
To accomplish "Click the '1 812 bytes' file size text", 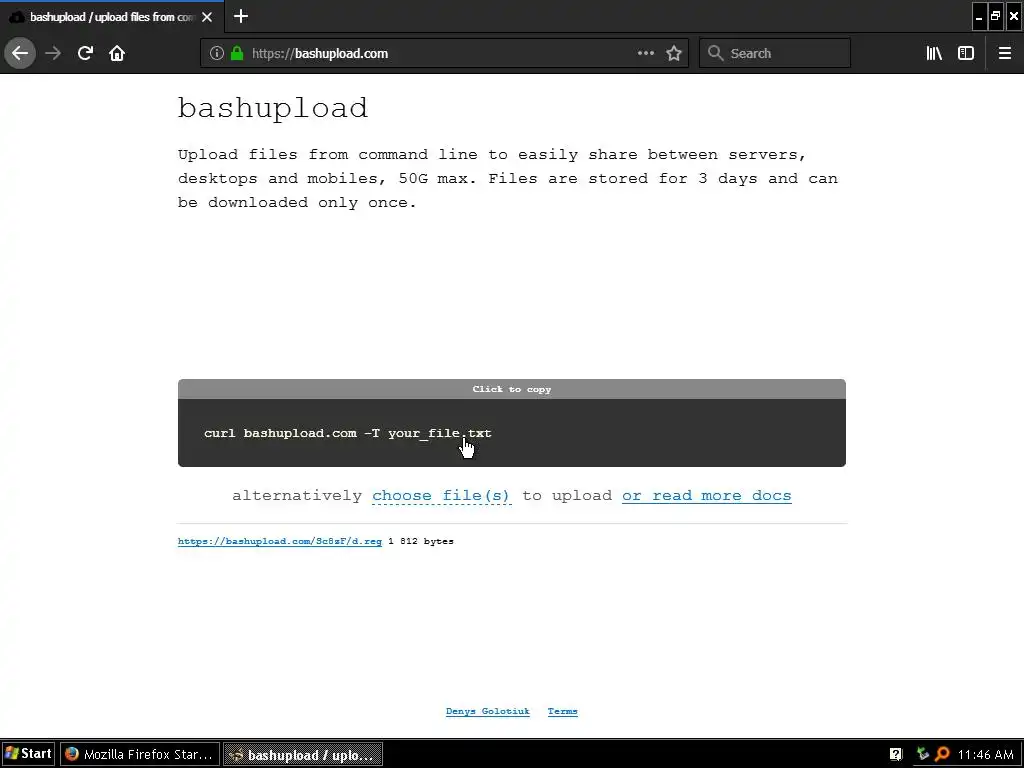I will 421,541.
